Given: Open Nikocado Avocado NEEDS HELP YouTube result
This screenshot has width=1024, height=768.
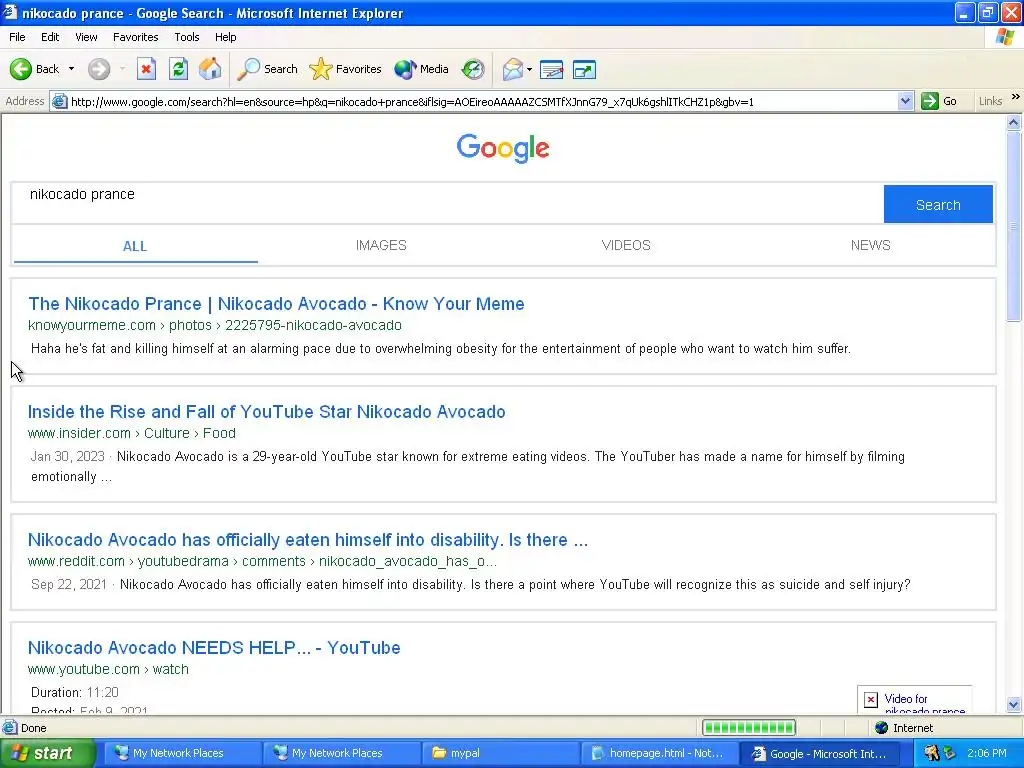Looking at the screenshot, I should (x=214, y=648).
